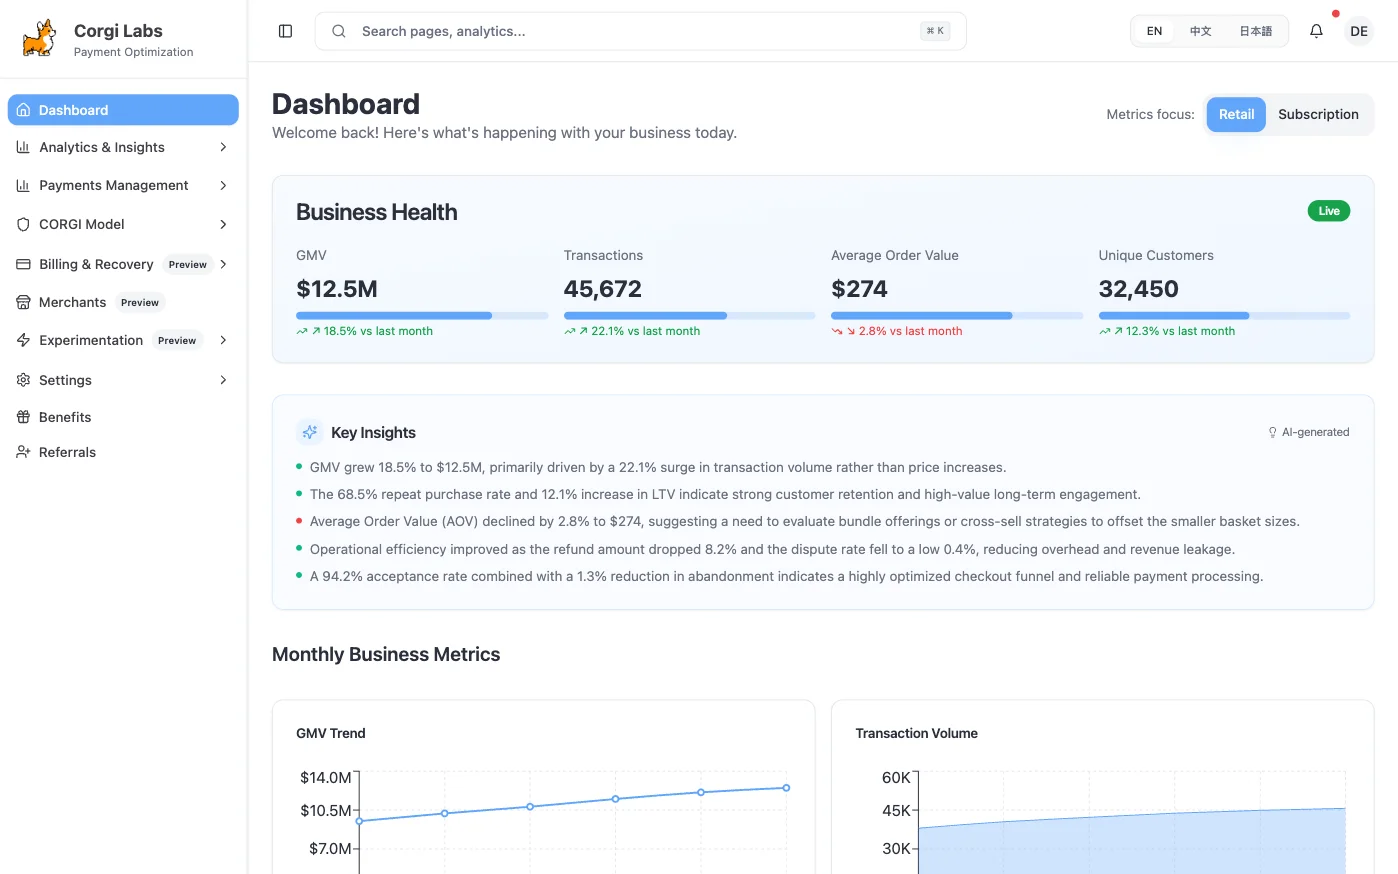This screenshot has height=874, width=1398.
Task: Click the Analytics & Insights chart icon
Action: coord(23,147)
